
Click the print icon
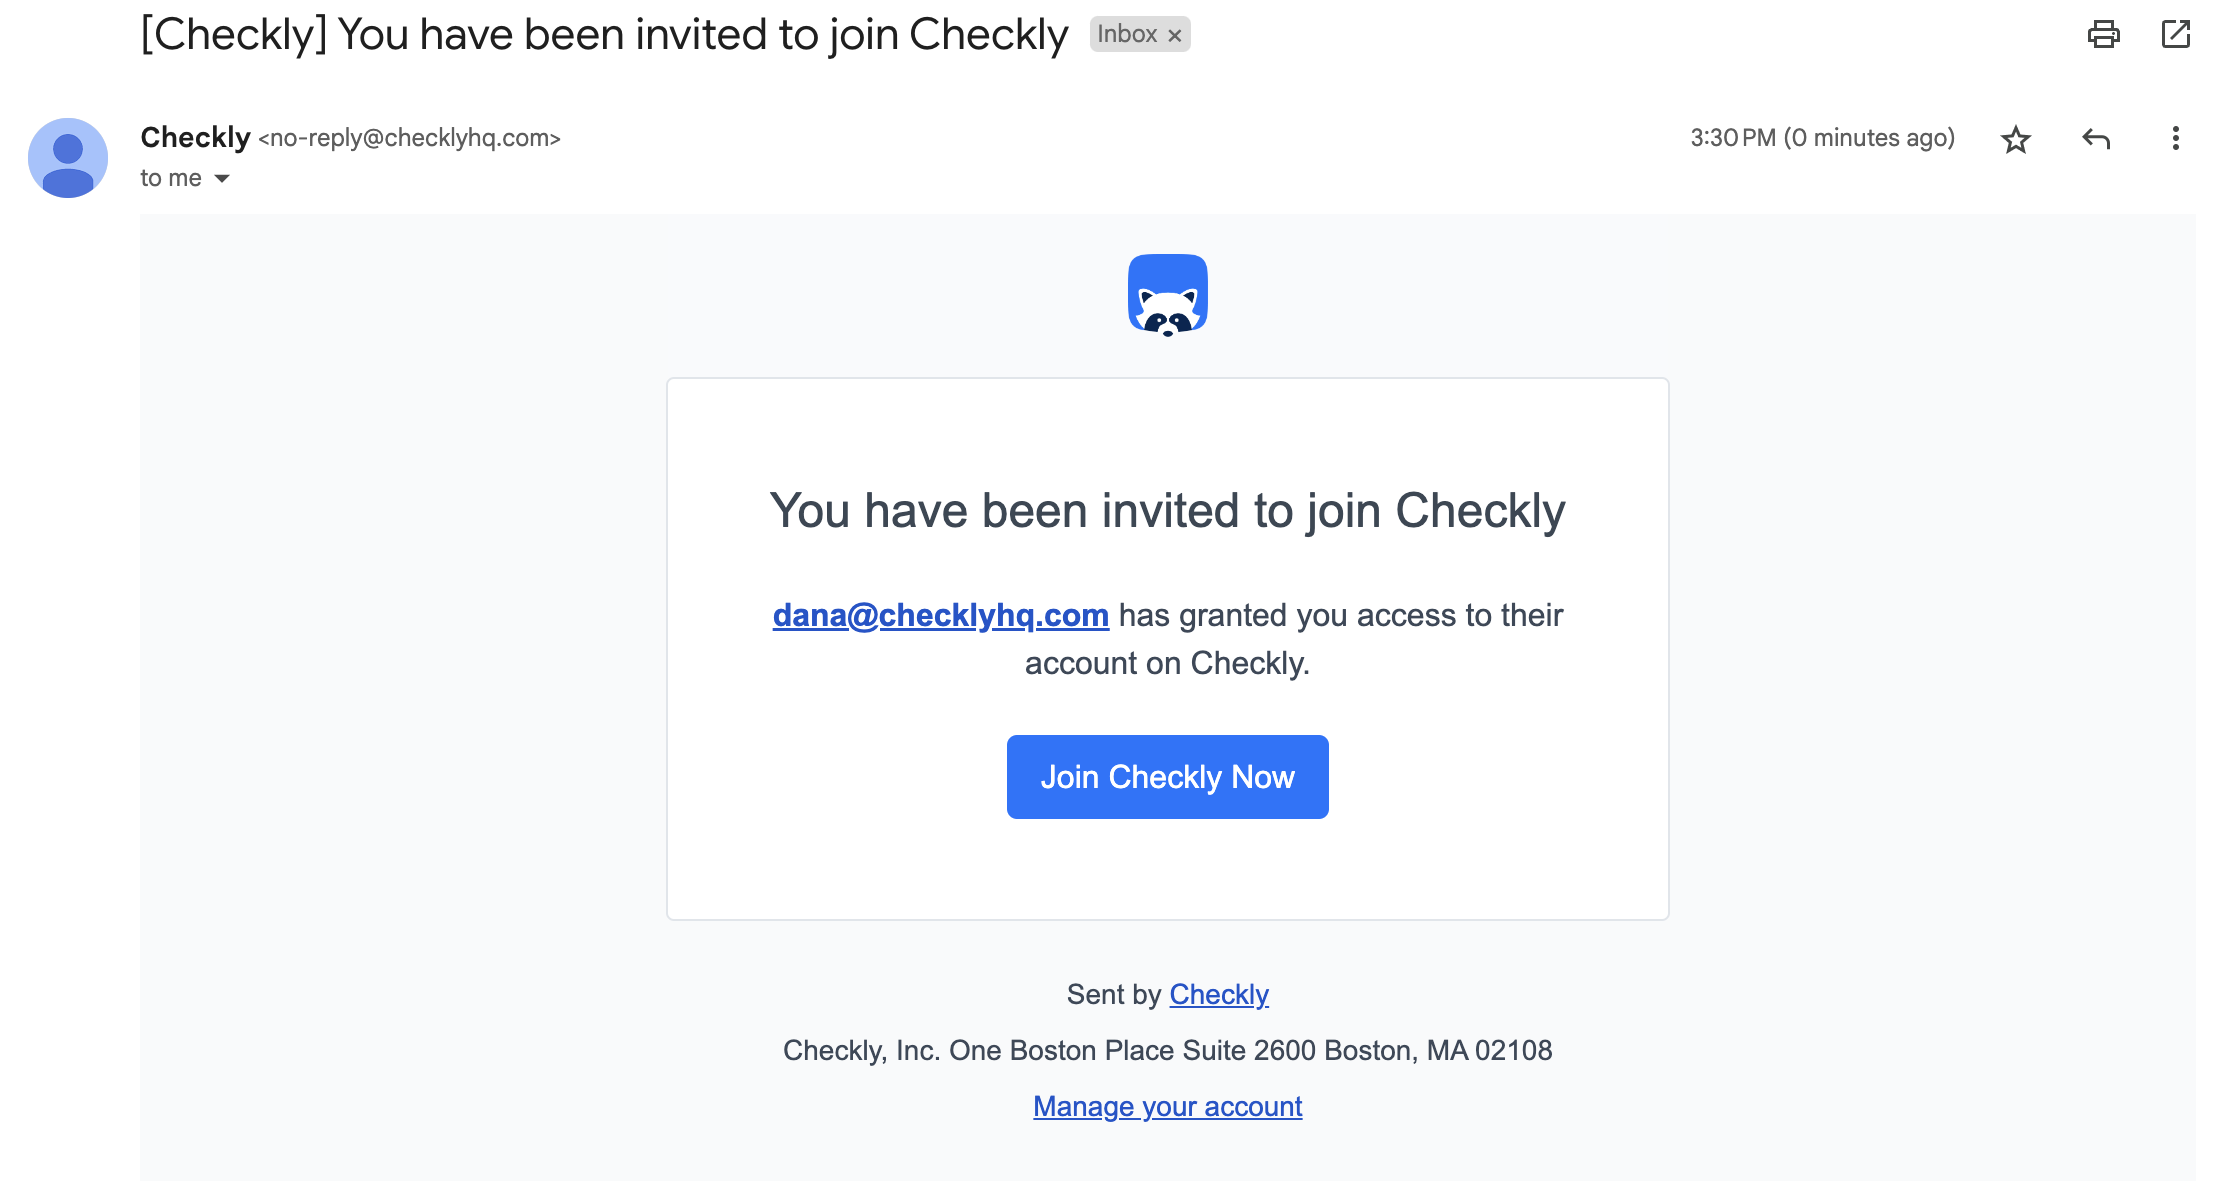(x=2103, y=34)
